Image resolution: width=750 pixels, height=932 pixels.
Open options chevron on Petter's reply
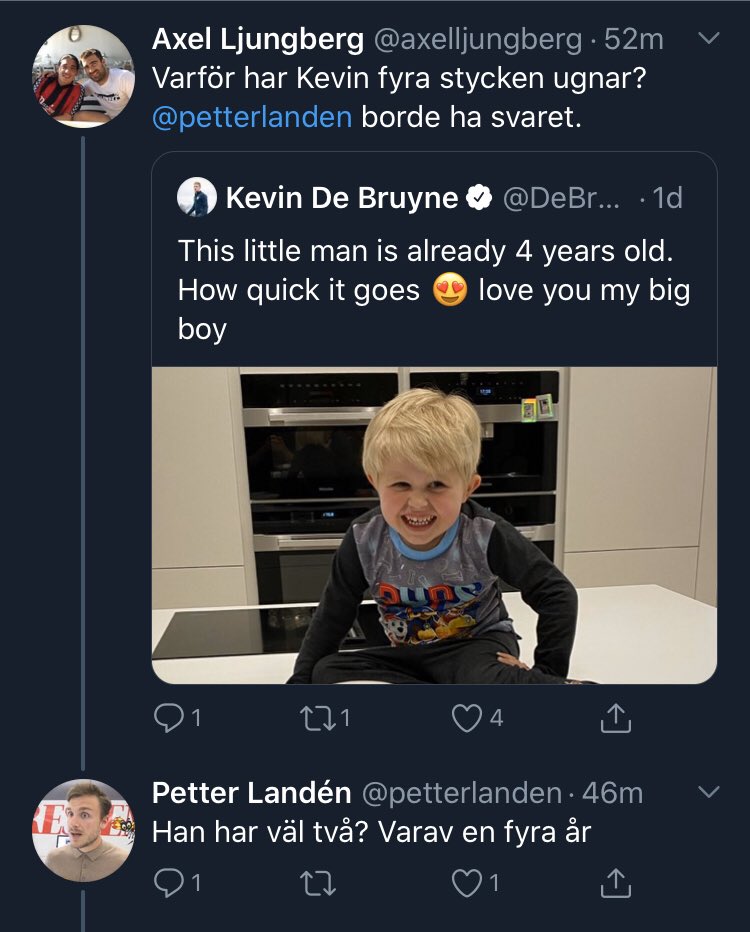tap(708, 792)
